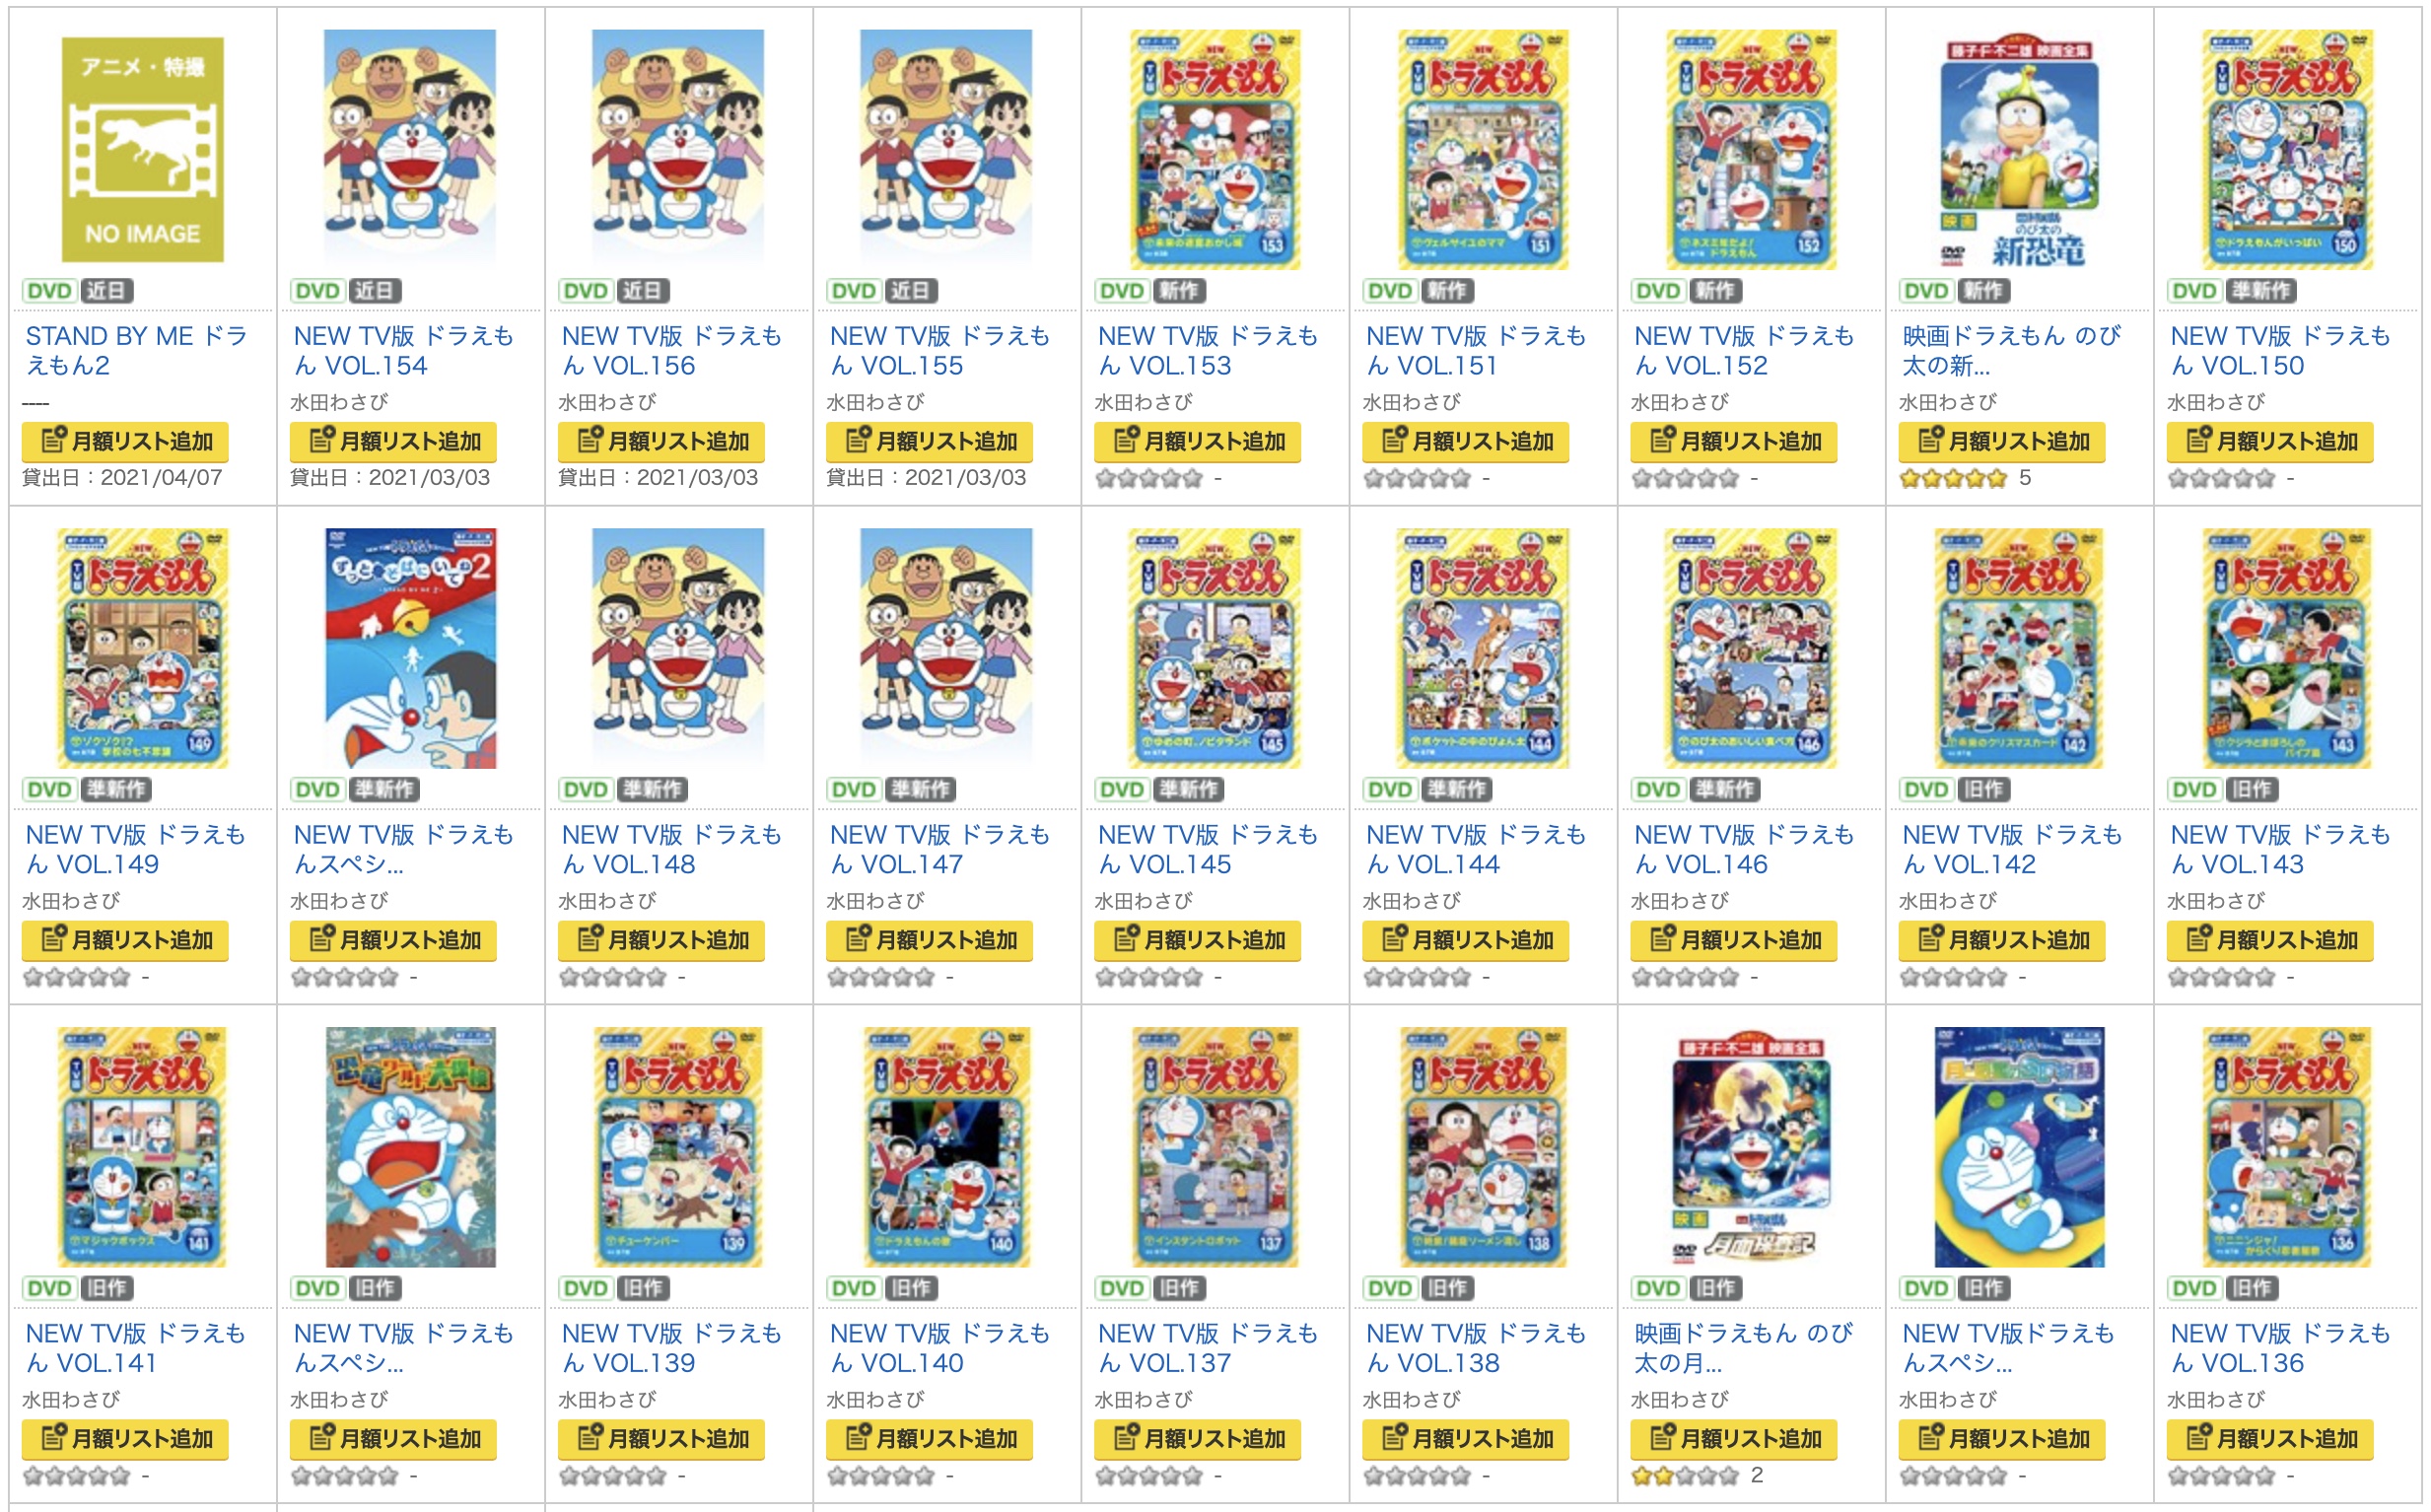
Task: Open the VOL.152 DVD cover thumbnail
Action: [1750, 150]
